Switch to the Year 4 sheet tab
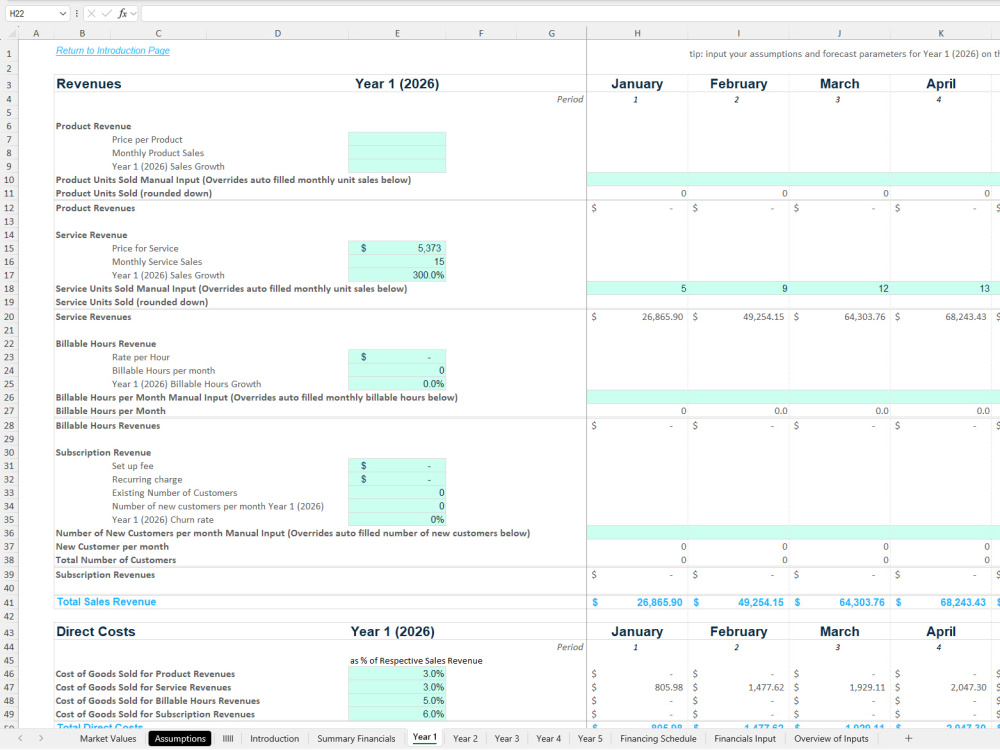The width and height of the screenshot is (1000, 750). [548, 739]
